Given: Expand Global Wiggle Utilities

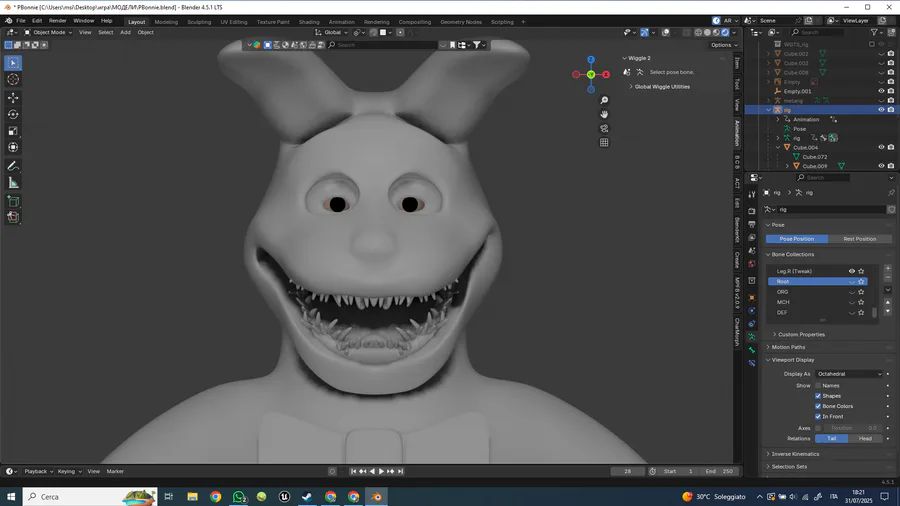Looking at the screenshot, I should [x=660, y=87].
